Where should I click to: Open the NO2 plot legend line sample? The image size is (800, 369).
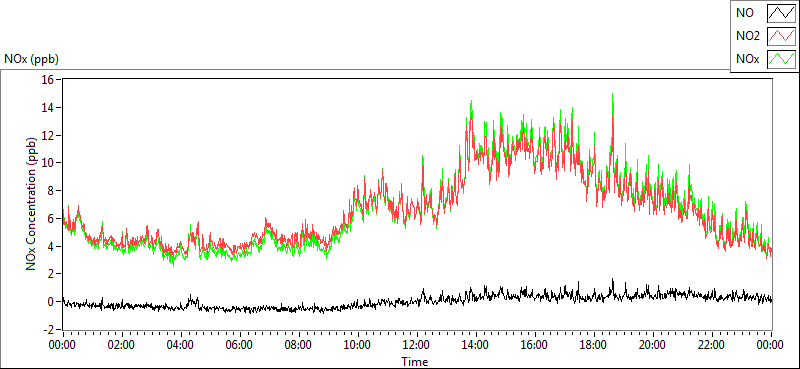pyautogui.click(x=781, y=36)
